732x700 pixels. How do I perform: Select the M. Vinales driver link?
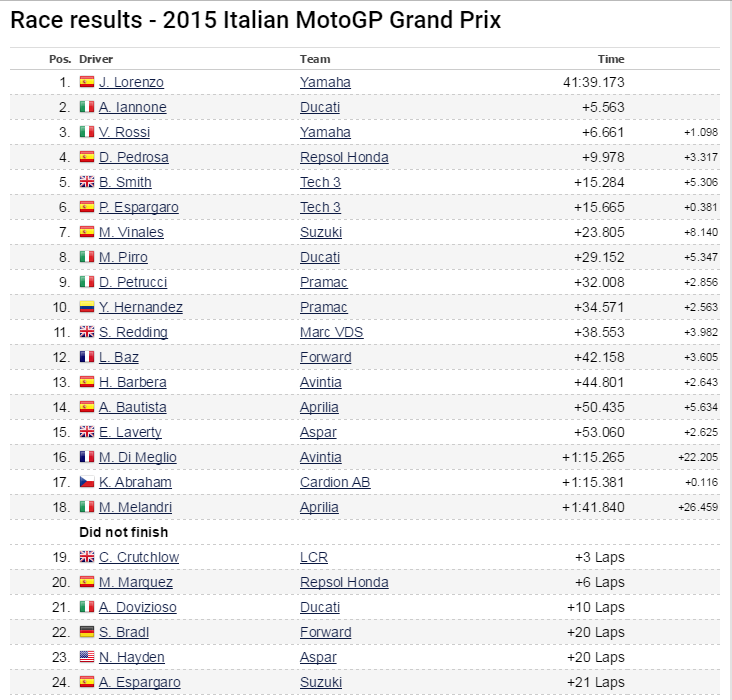(131, 232)
